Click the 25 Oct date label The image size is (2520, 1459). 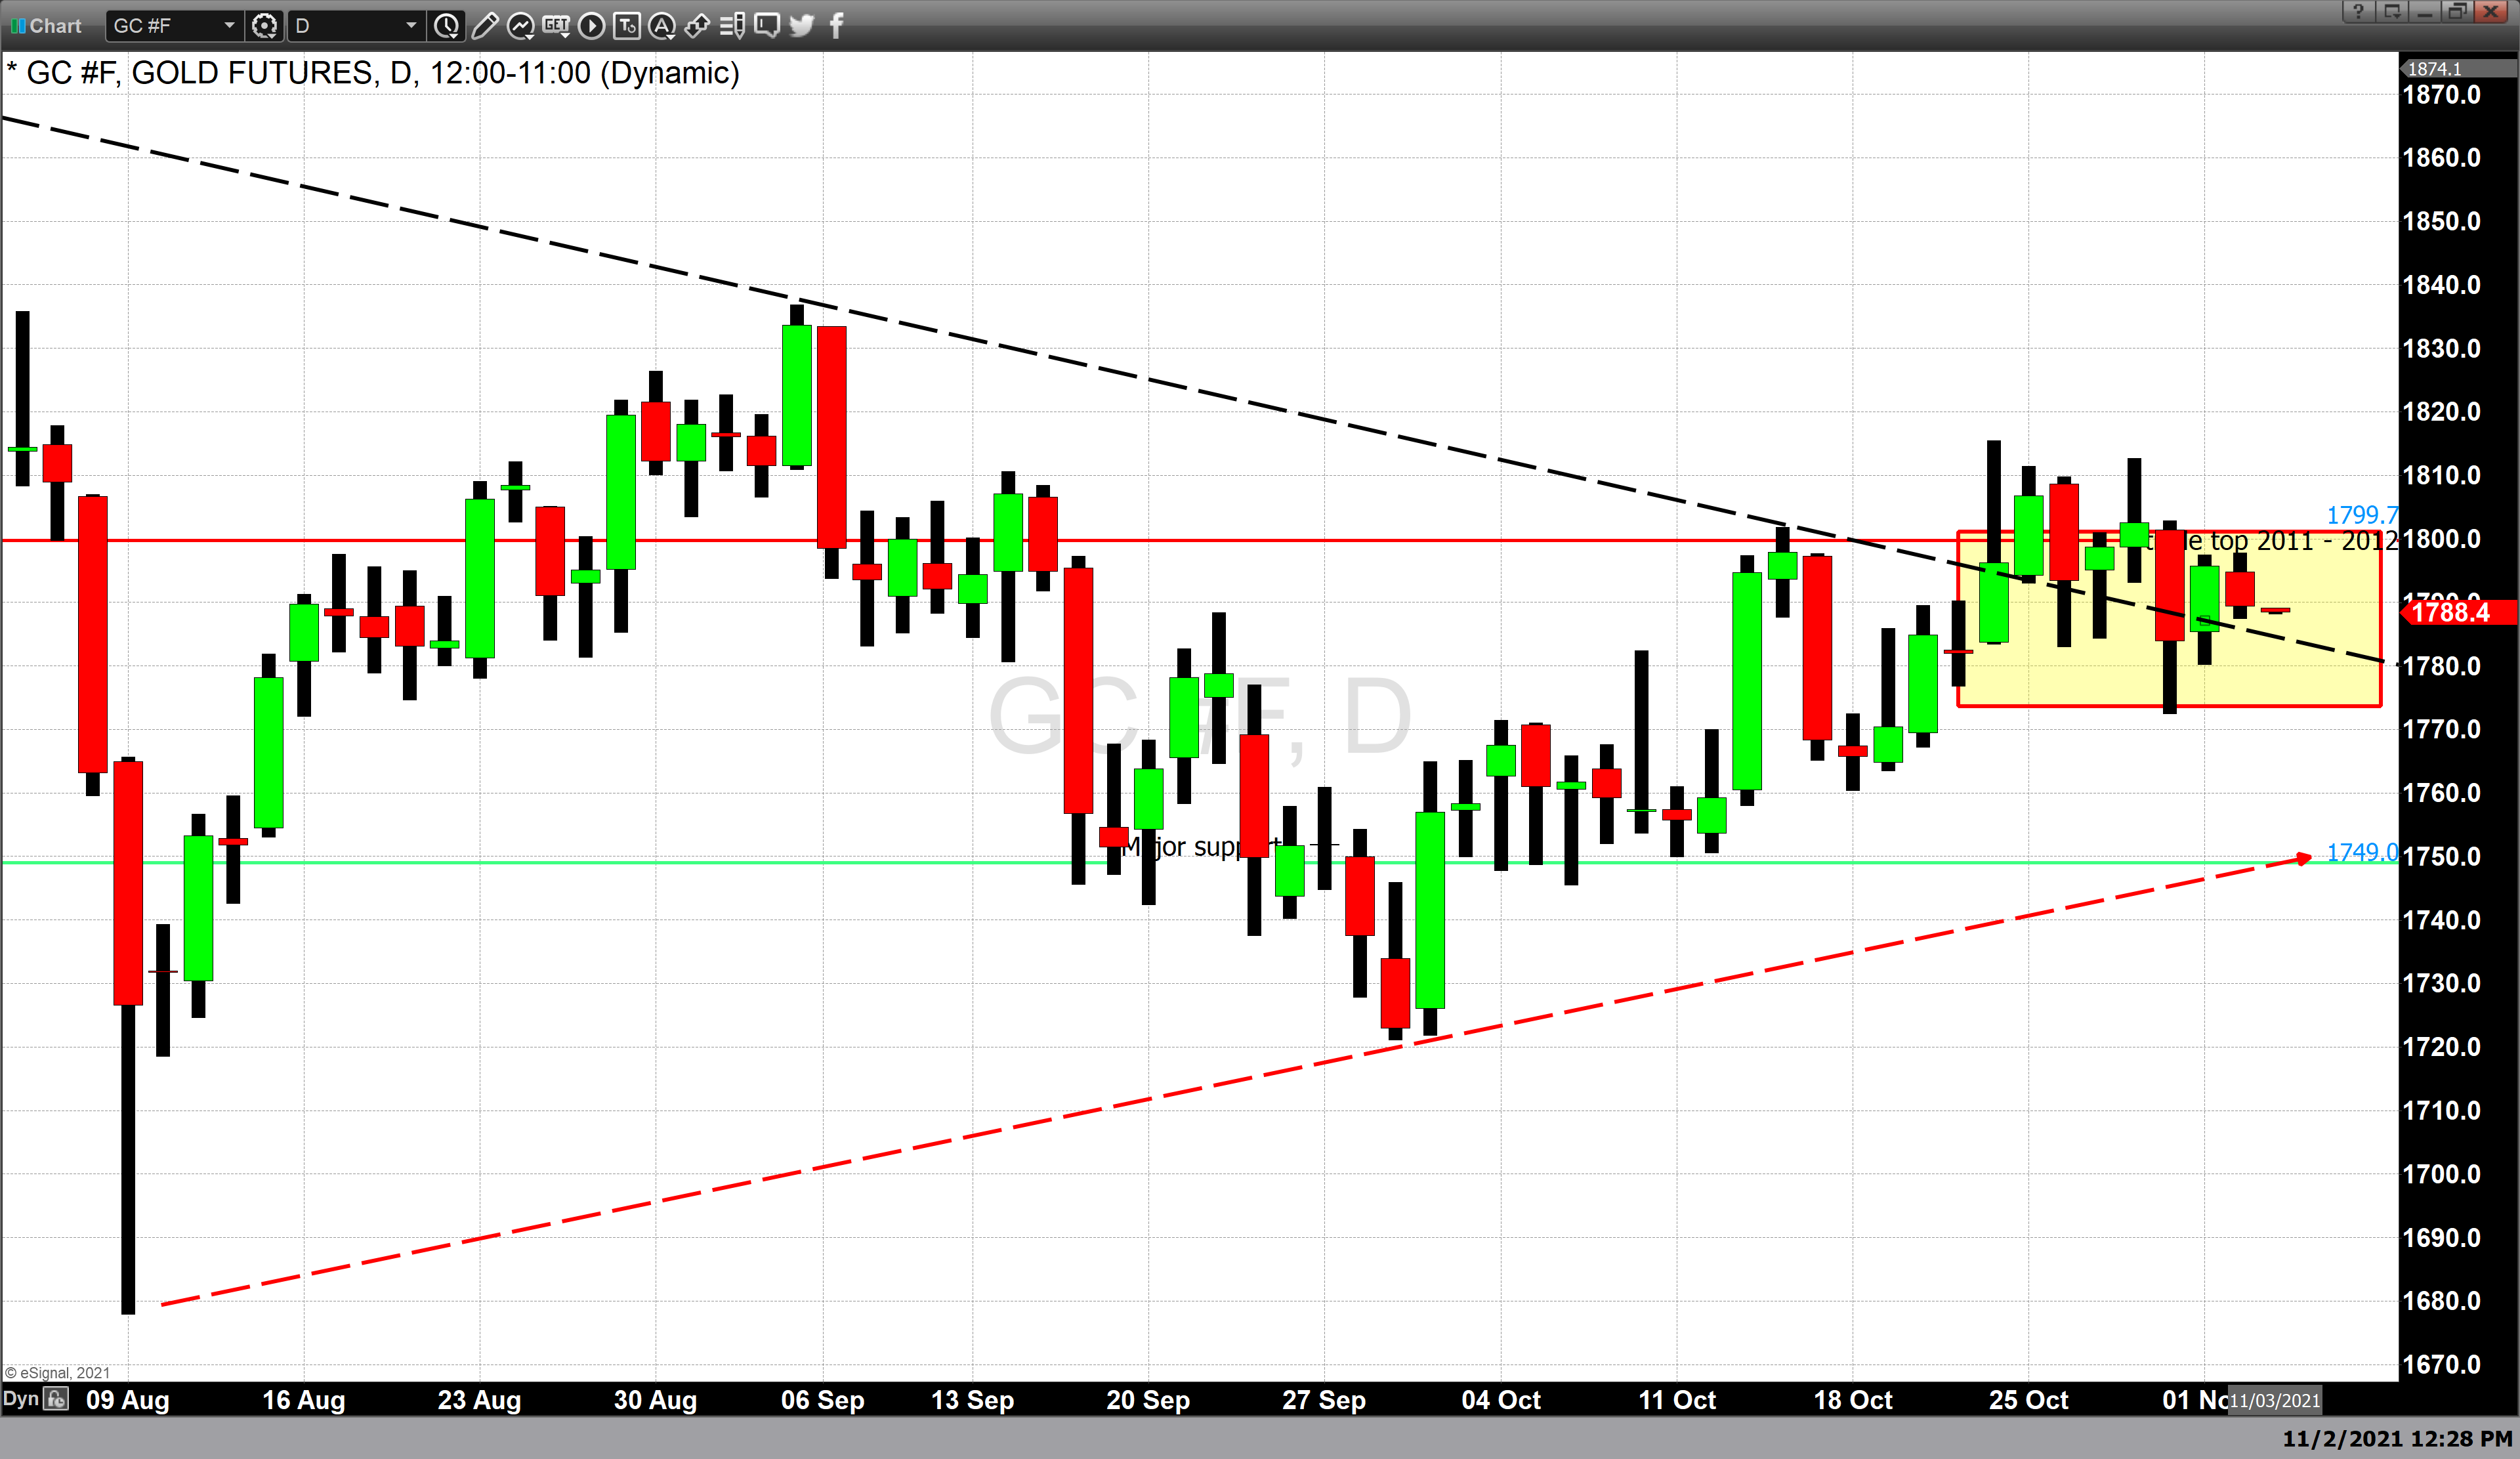[2029, 1400]
